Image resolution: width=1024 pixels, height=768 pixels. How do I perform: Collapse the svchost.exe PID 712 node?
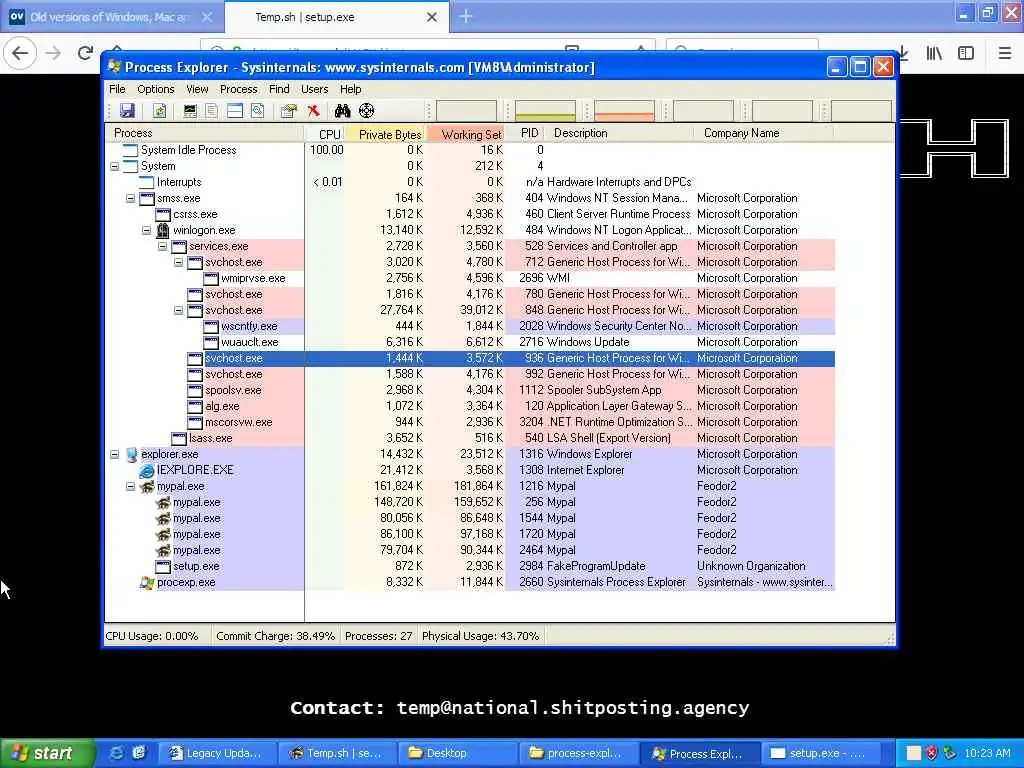(178, 263)
